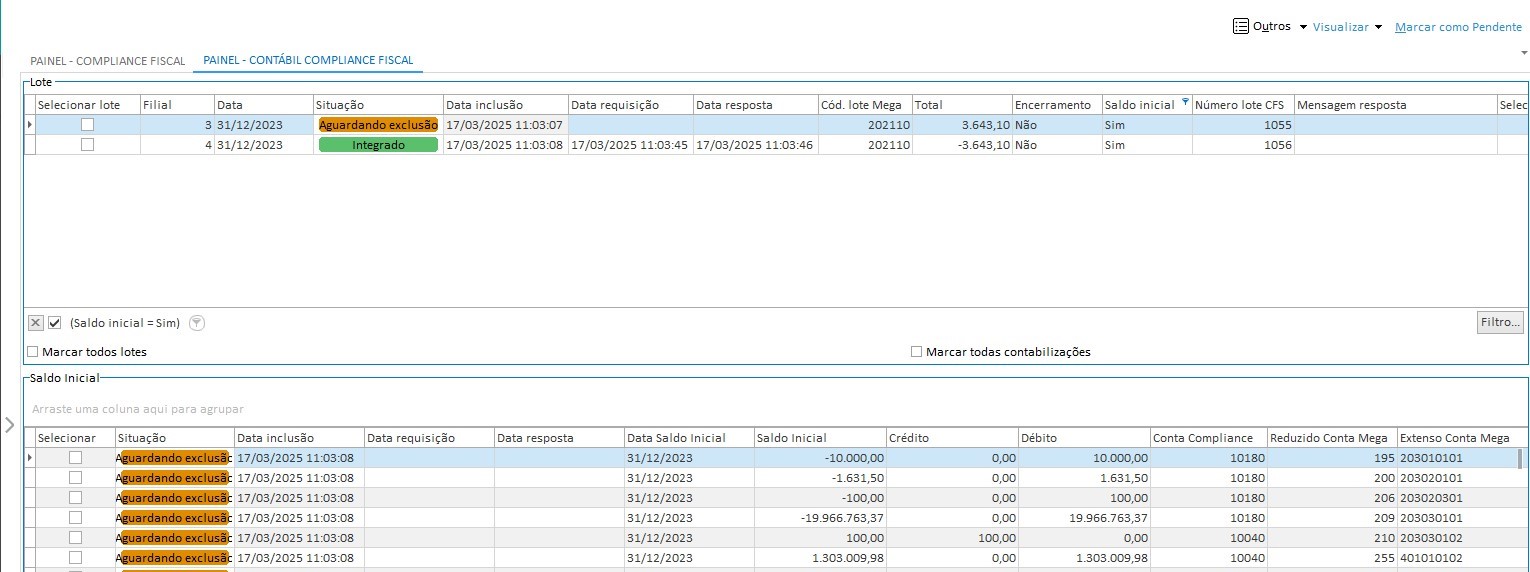This screenshot has width=1530, height=572.
Task: Click row indicator arrow of -10.000,00 saldo row
Action: pos(30,457)
